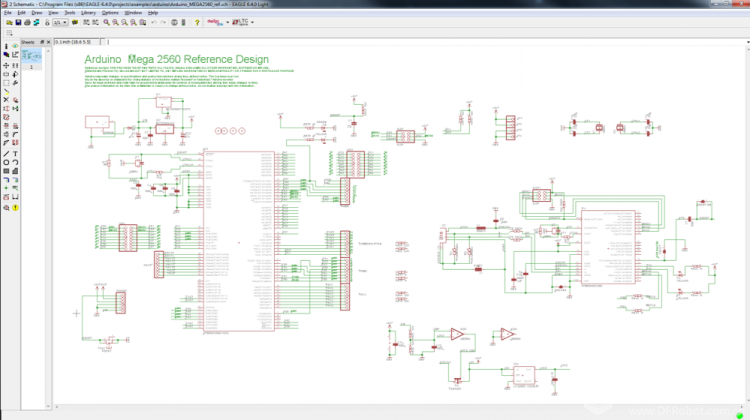Open the Tools menu
Screen dimensions: 750x420
click(70, 13)
